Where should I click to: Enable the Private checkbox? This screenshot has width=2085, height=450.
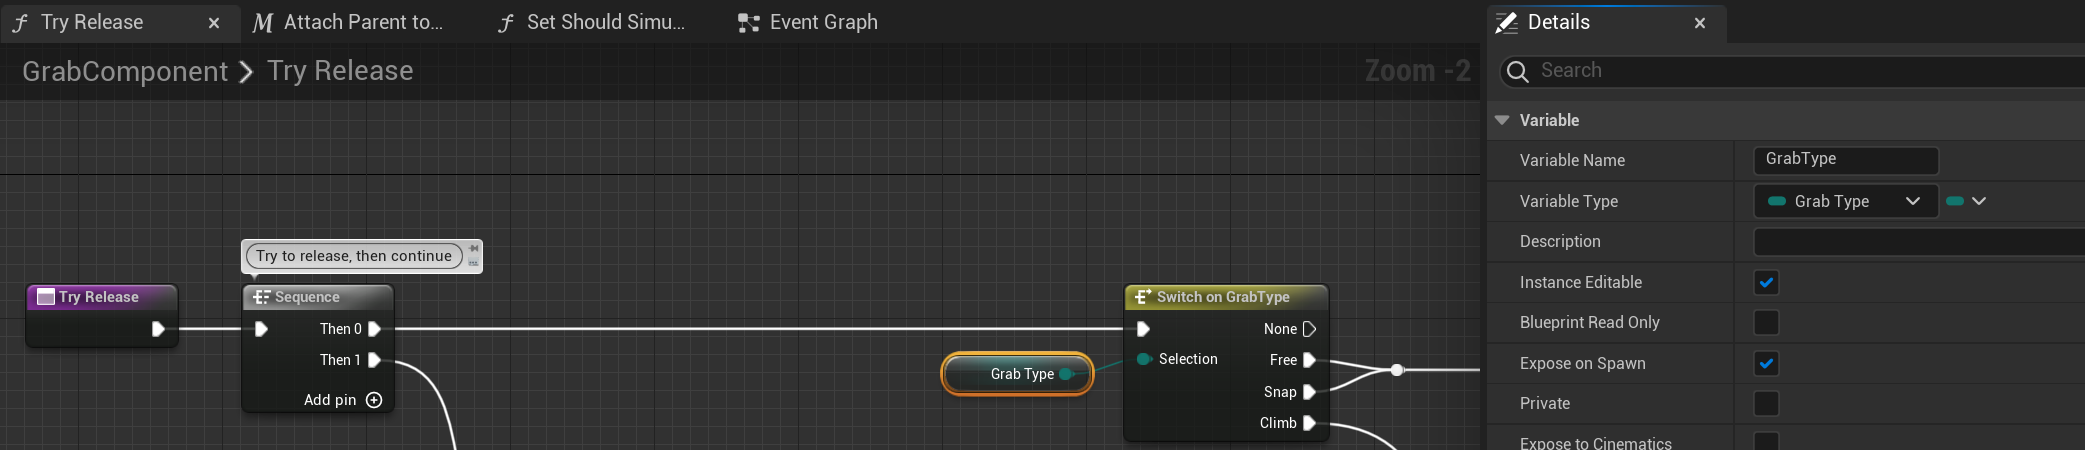[1767, 403]
